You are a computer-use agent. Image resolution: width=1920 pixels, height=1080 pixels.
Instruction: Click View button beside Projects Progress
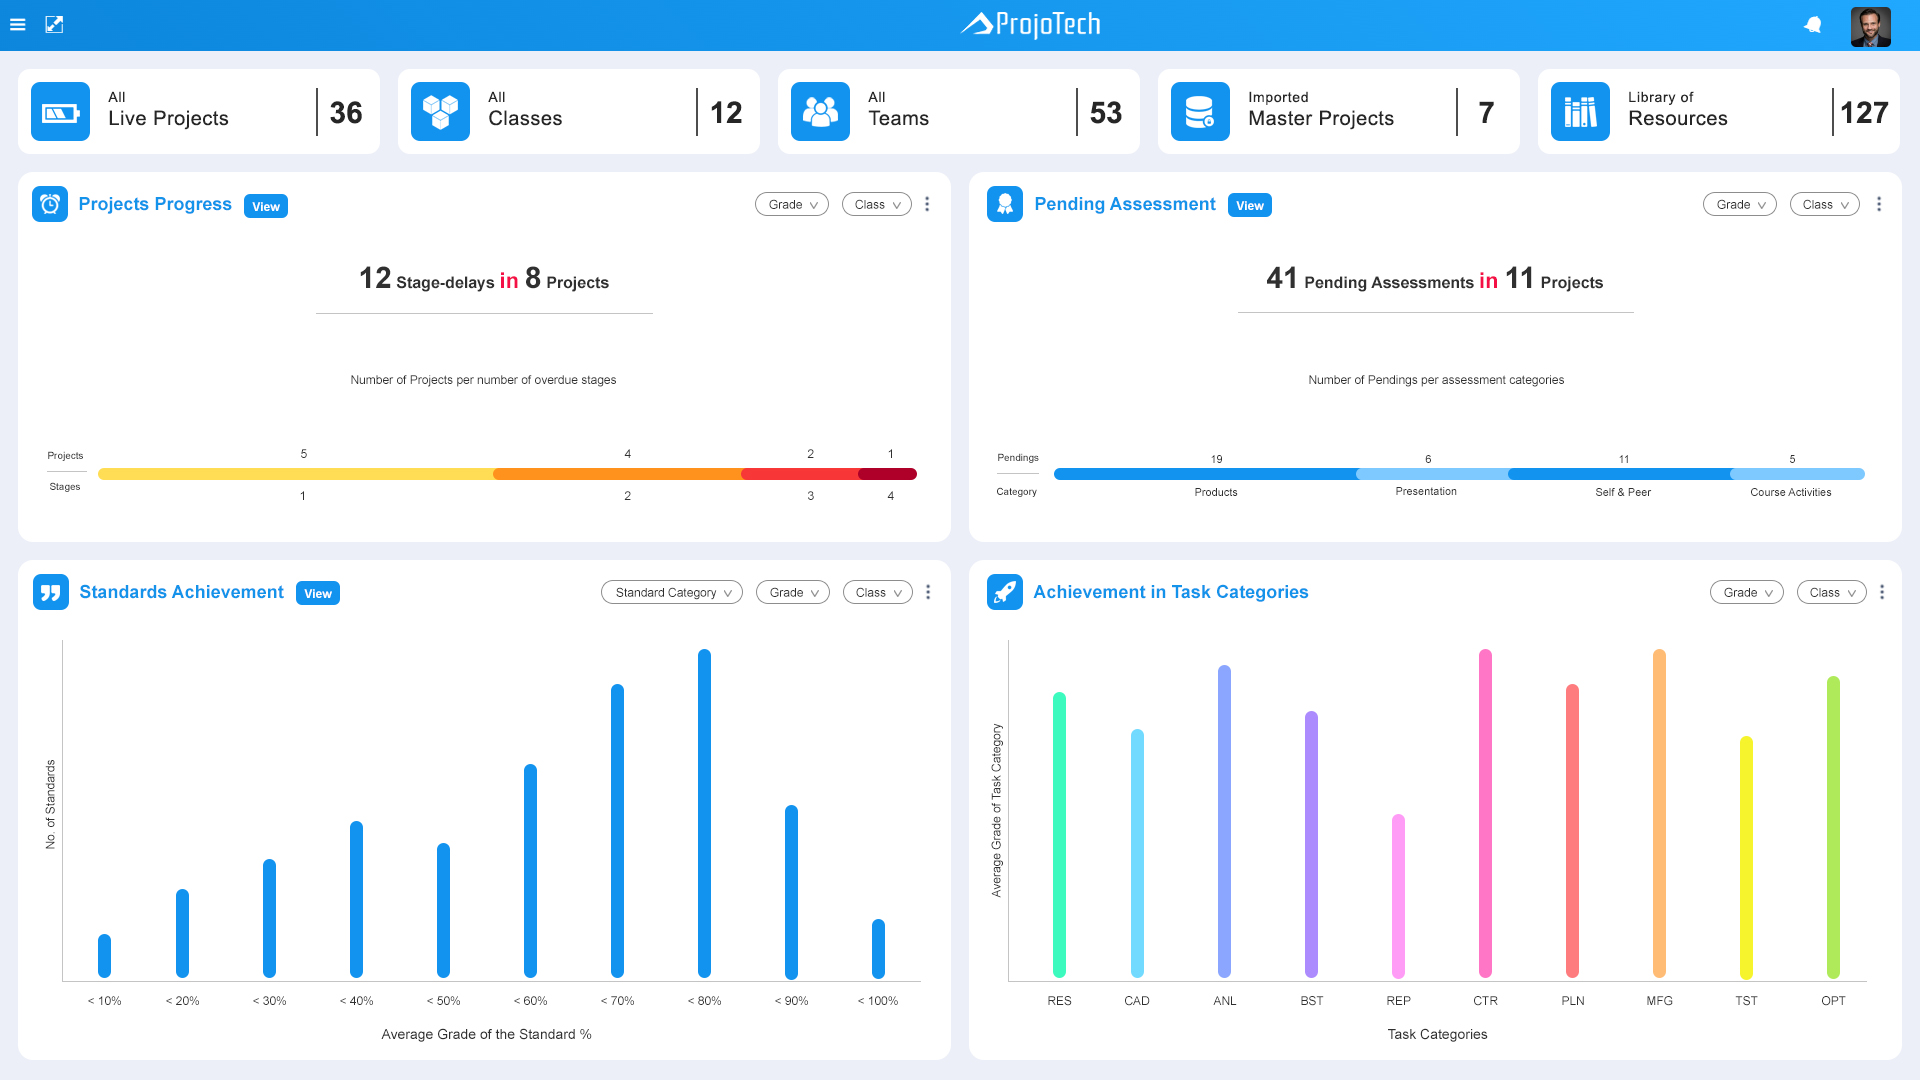(266, 206)
